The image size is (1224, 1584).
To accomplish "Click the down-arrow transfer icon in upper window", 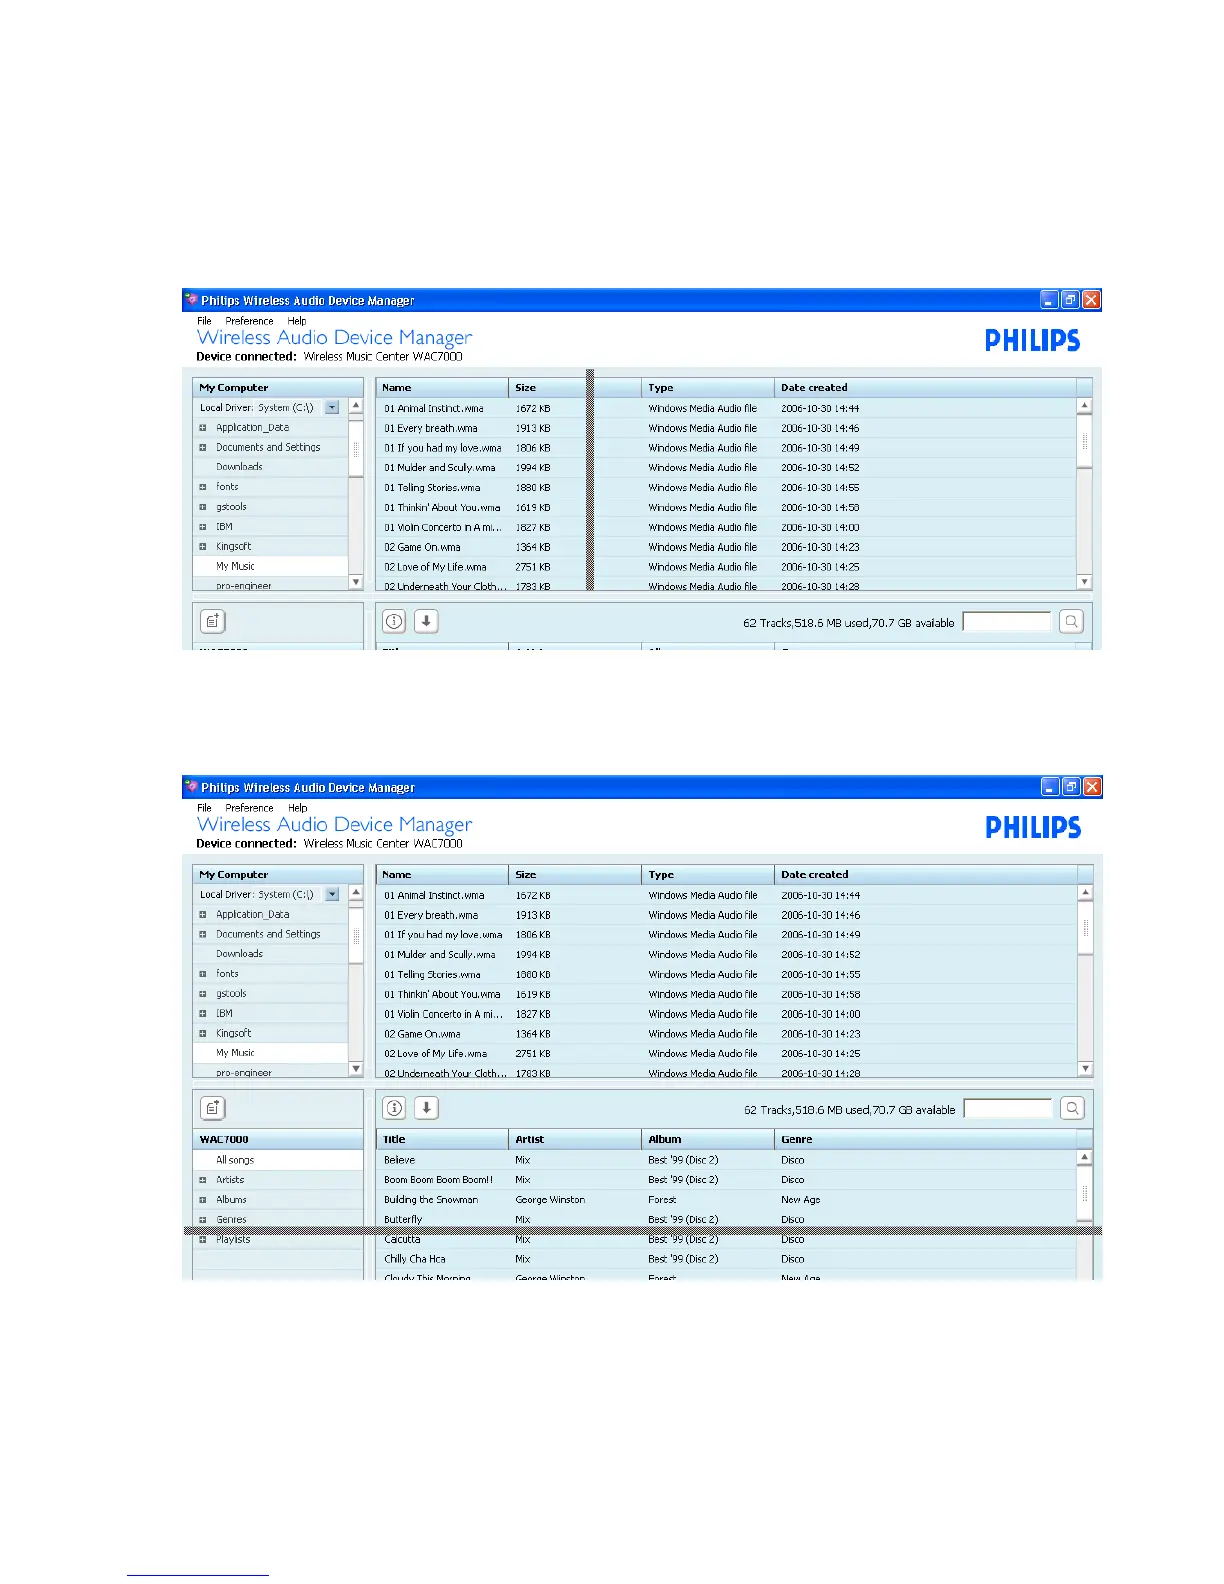I will click(427, 621).
